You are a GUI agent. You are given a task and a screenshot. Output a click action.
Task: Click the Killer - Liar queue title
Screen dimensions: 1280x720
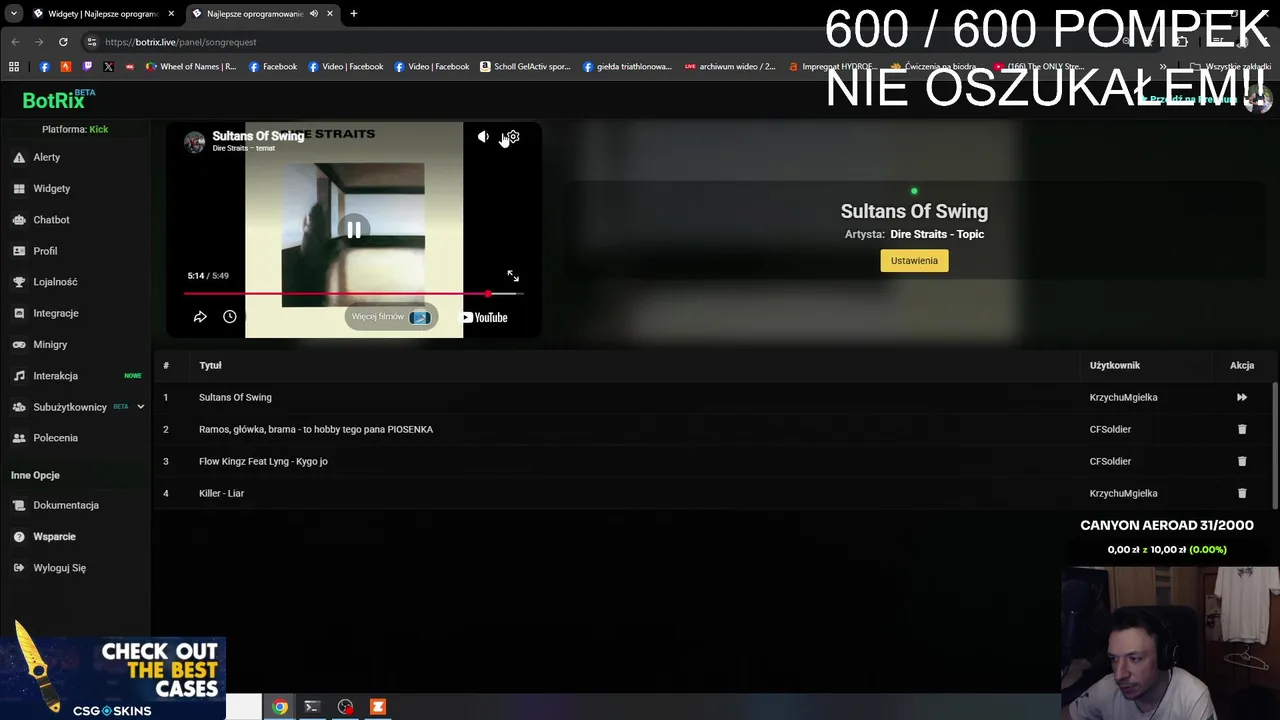(221, 493)
